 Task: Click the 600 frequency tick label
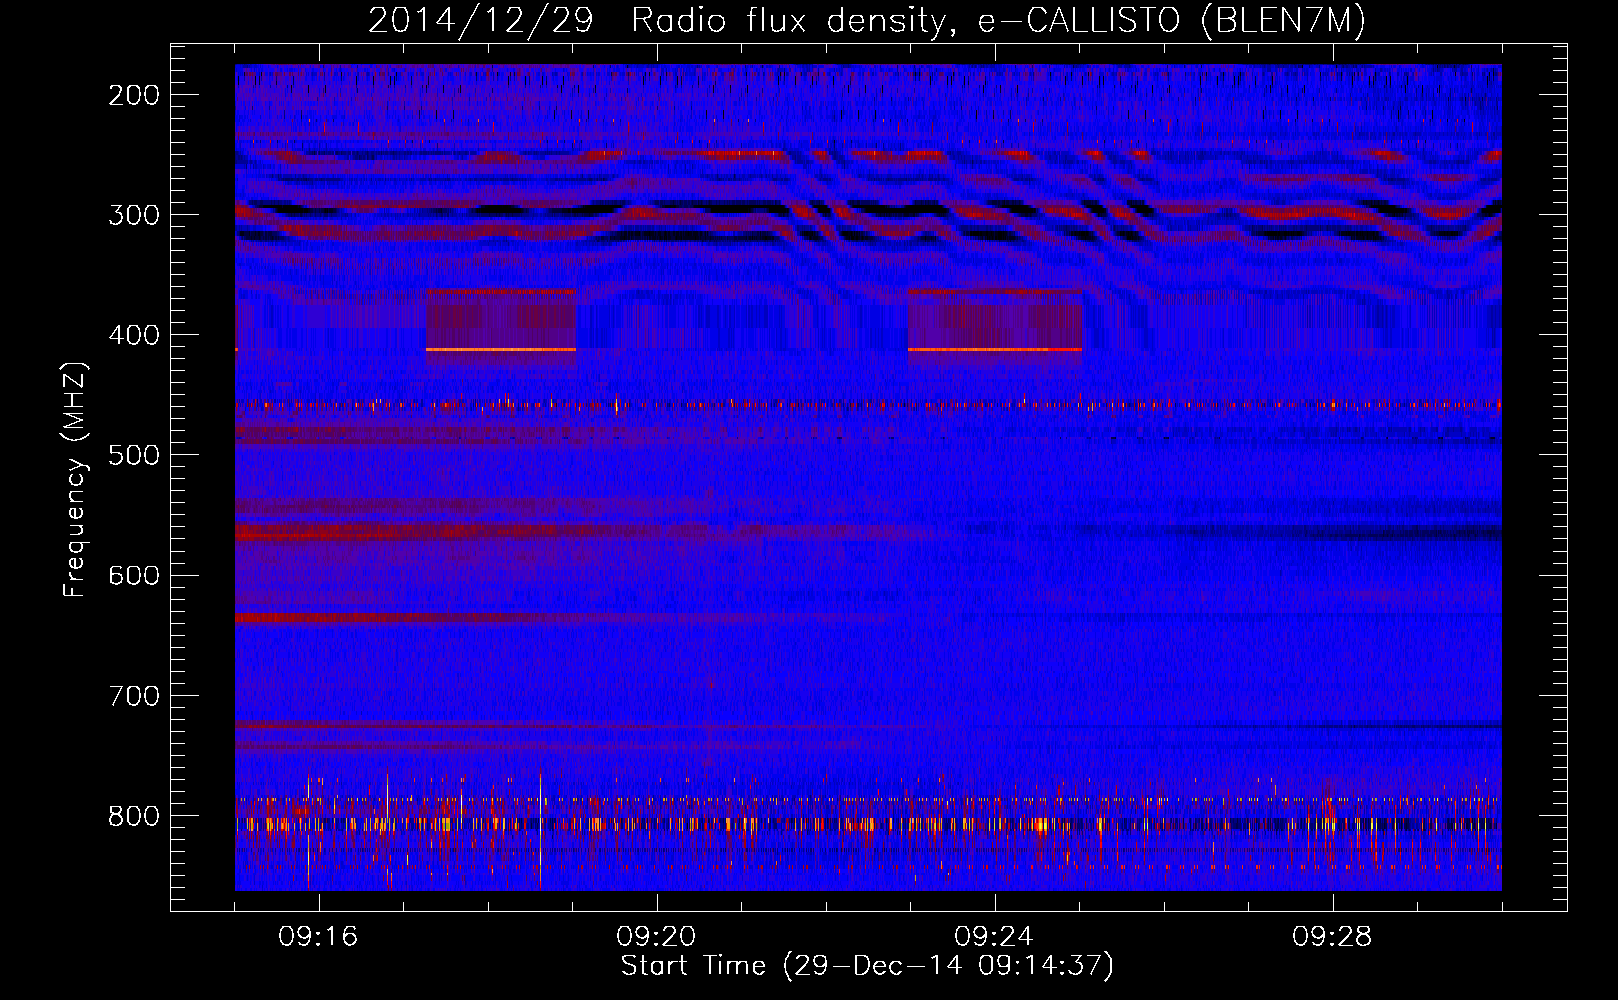pos(134,575)
